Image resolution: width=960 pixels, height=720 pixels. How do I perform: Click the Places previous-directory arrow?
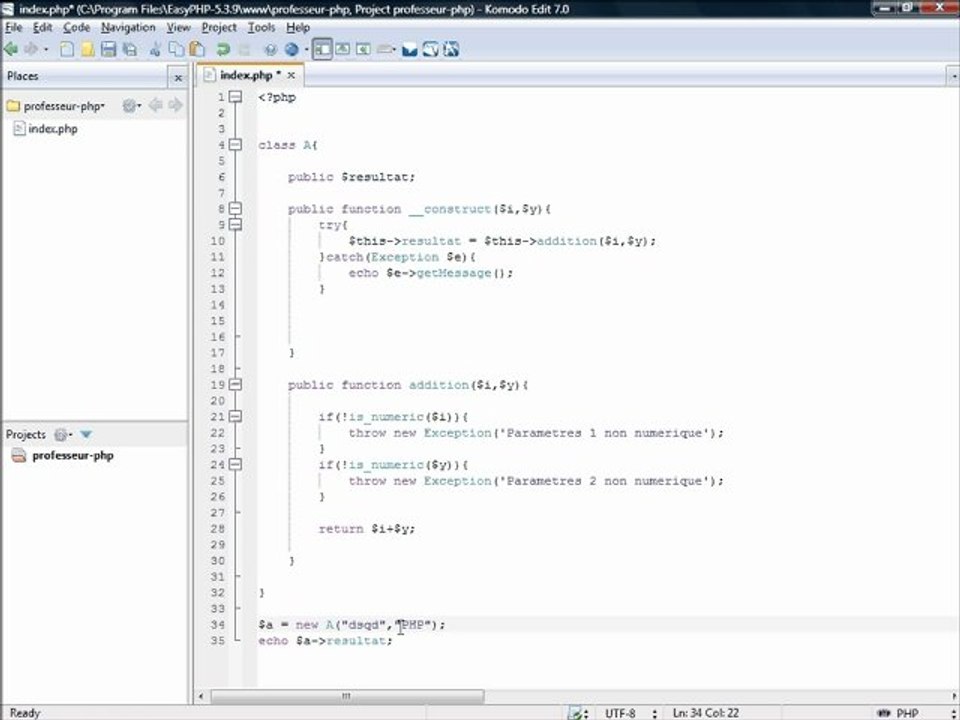156,106
